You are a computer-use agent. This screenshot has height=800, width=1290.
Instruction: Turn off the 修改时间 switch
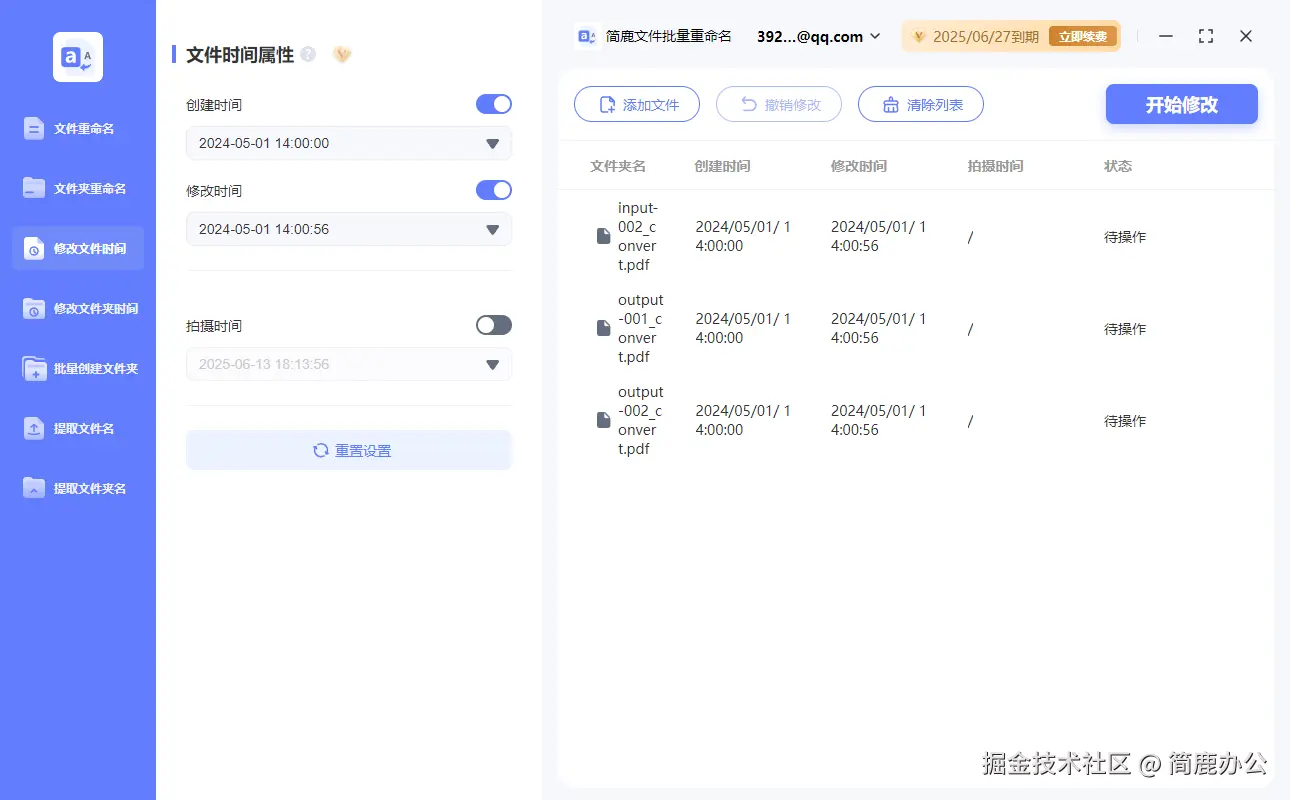(x=493, y=190)
